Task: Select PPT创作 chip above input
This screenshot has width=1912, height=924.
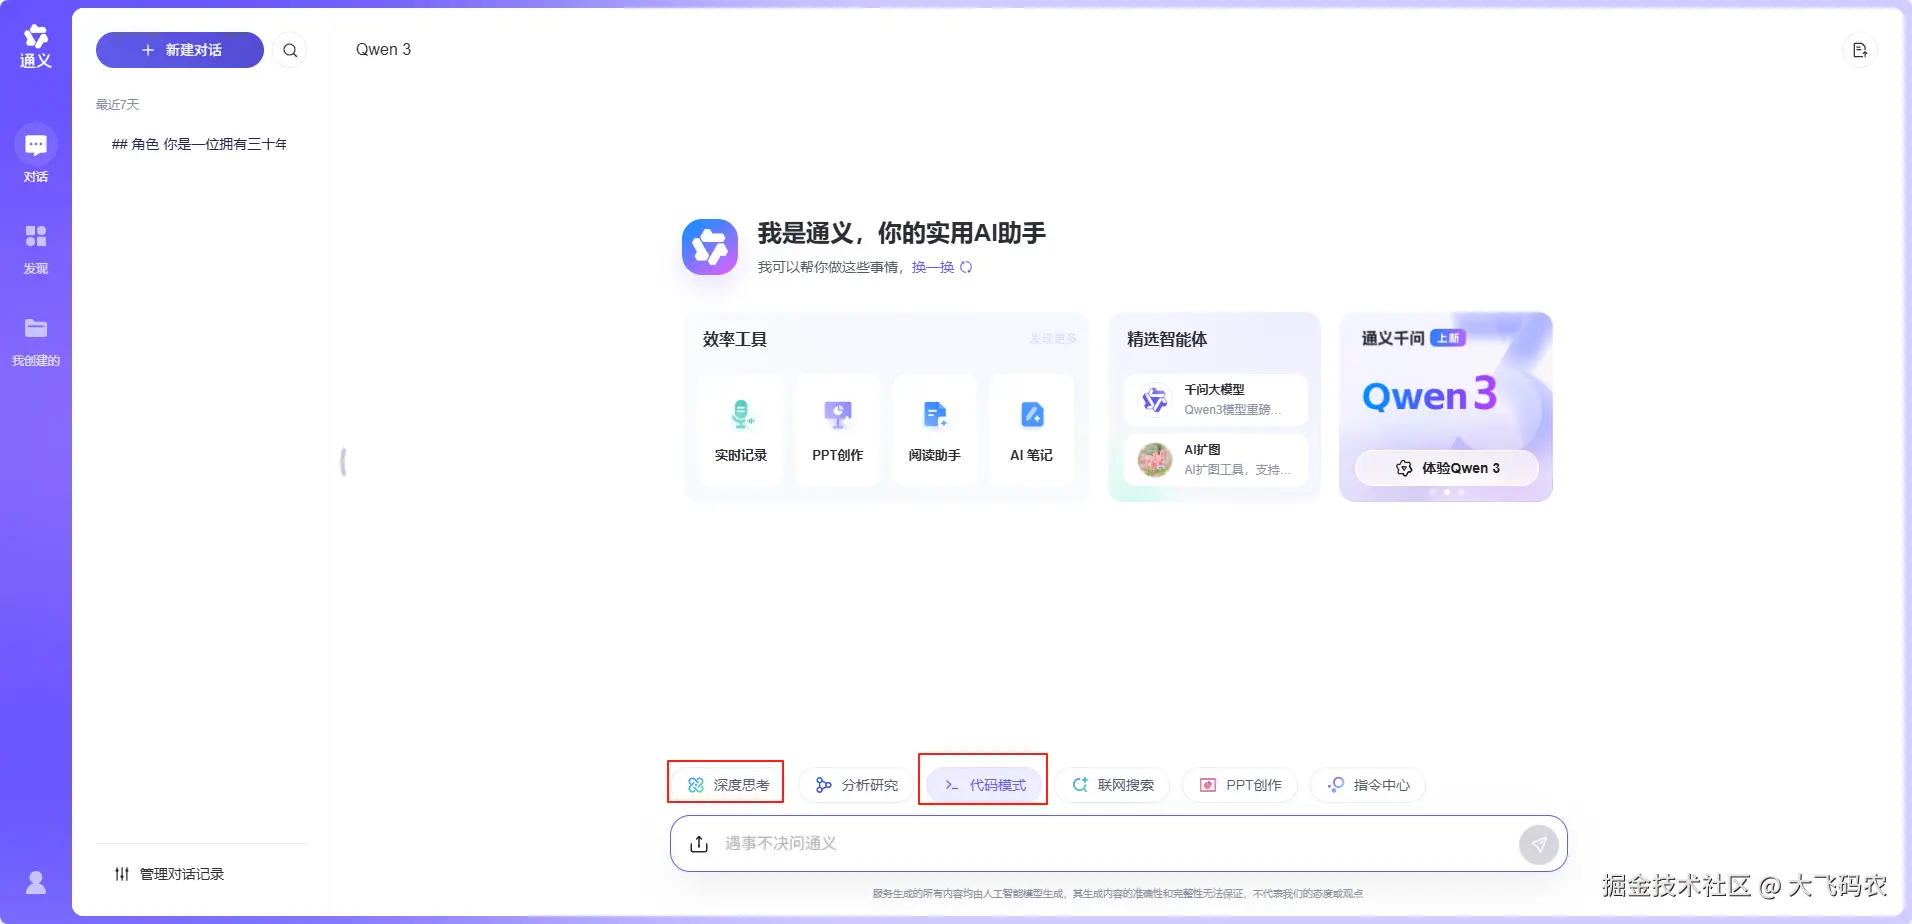Action: click(x=1240, y=785)
